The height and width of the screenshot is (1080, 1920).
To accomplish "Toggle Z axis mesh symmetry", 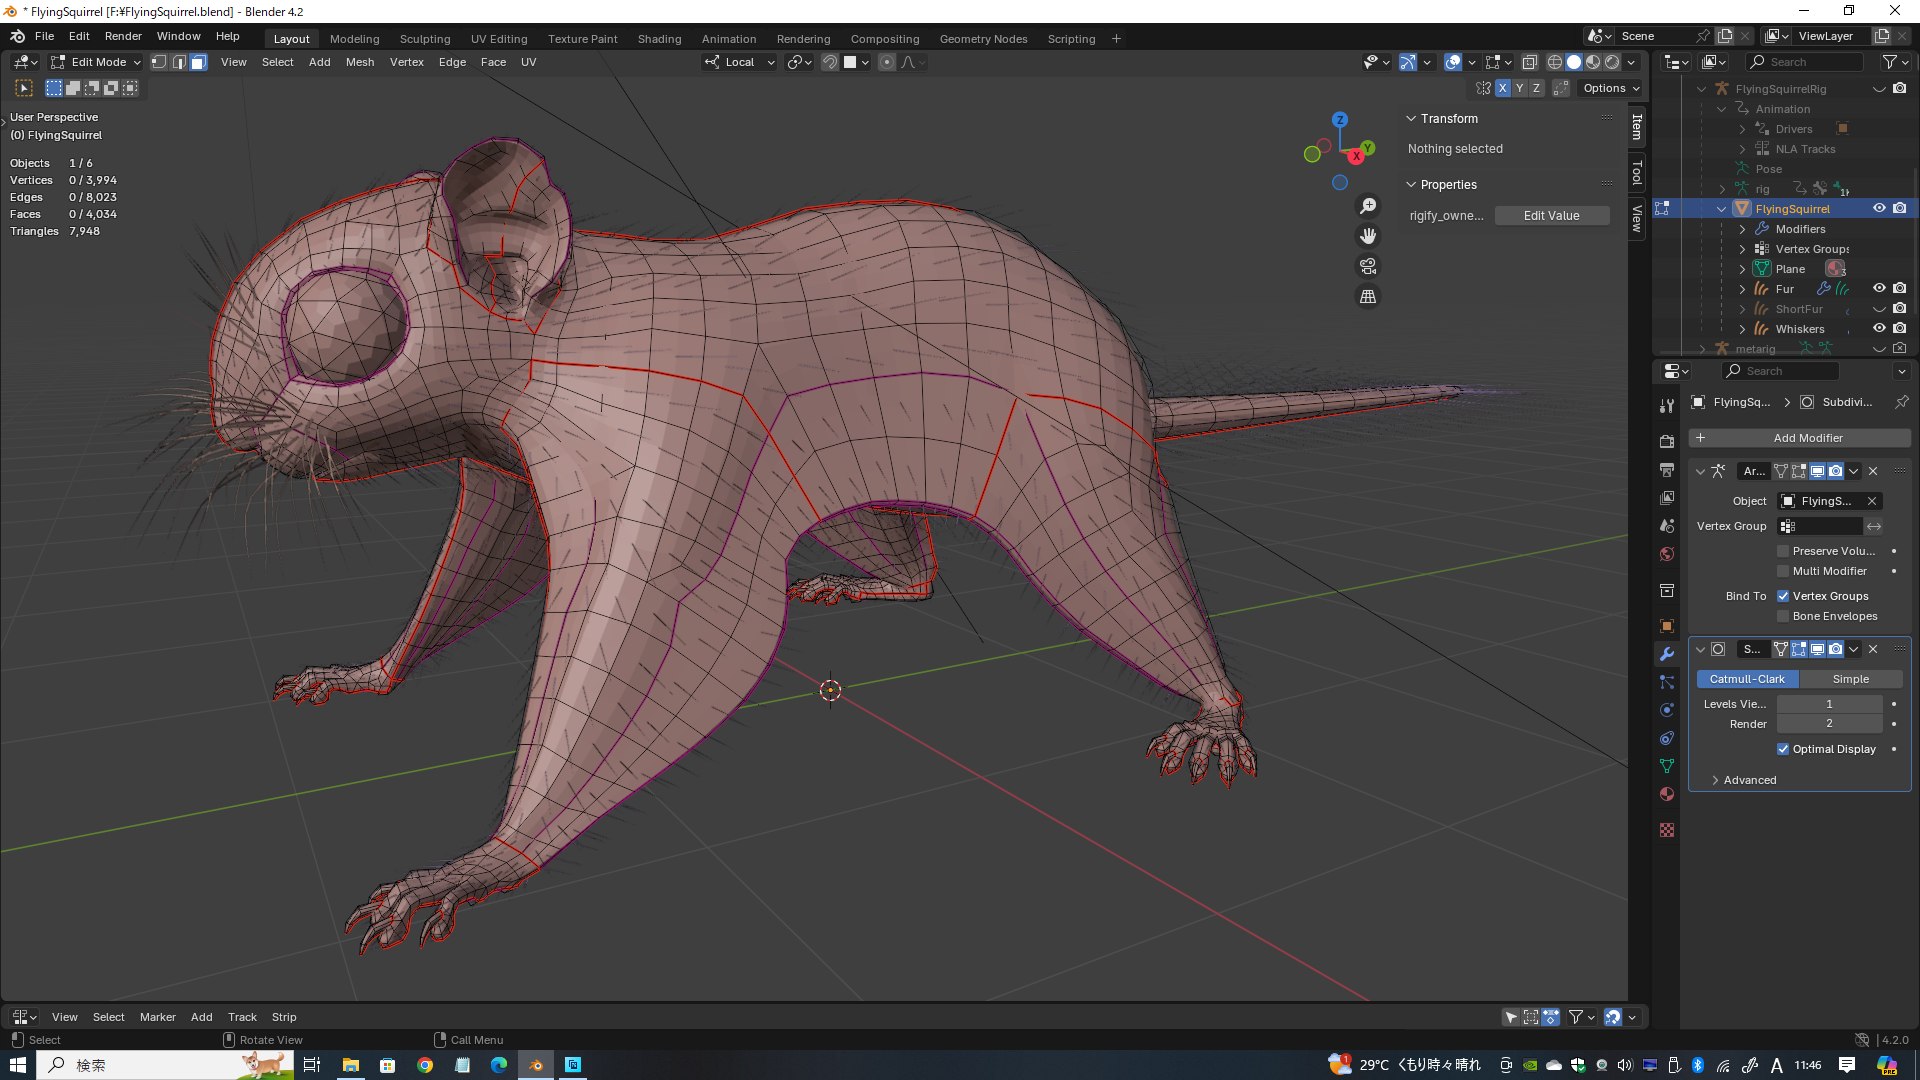I will (1536, 88).
